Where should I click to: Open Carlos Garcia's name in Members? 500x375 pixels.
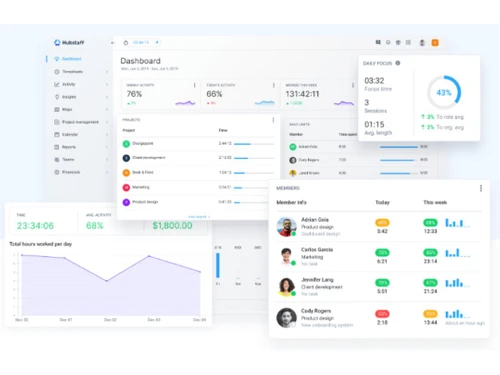pyautogui.click(x=317, y=250)
